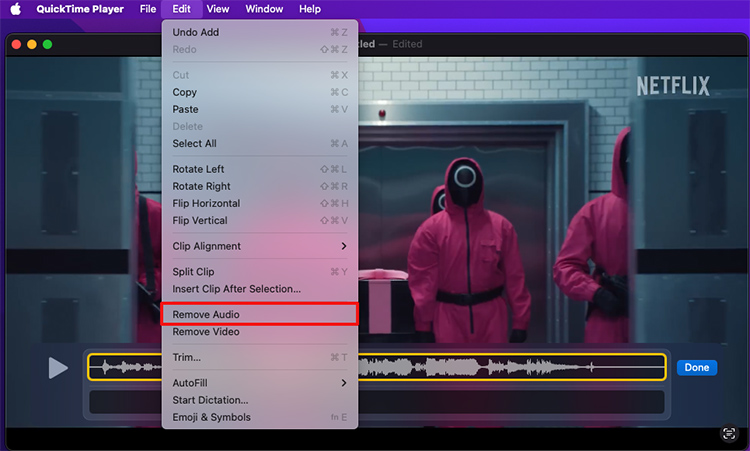The width and height of the screenshot is (750, 451).
Task: Close the QuickTime window with red button
Action: coord(16,44)
